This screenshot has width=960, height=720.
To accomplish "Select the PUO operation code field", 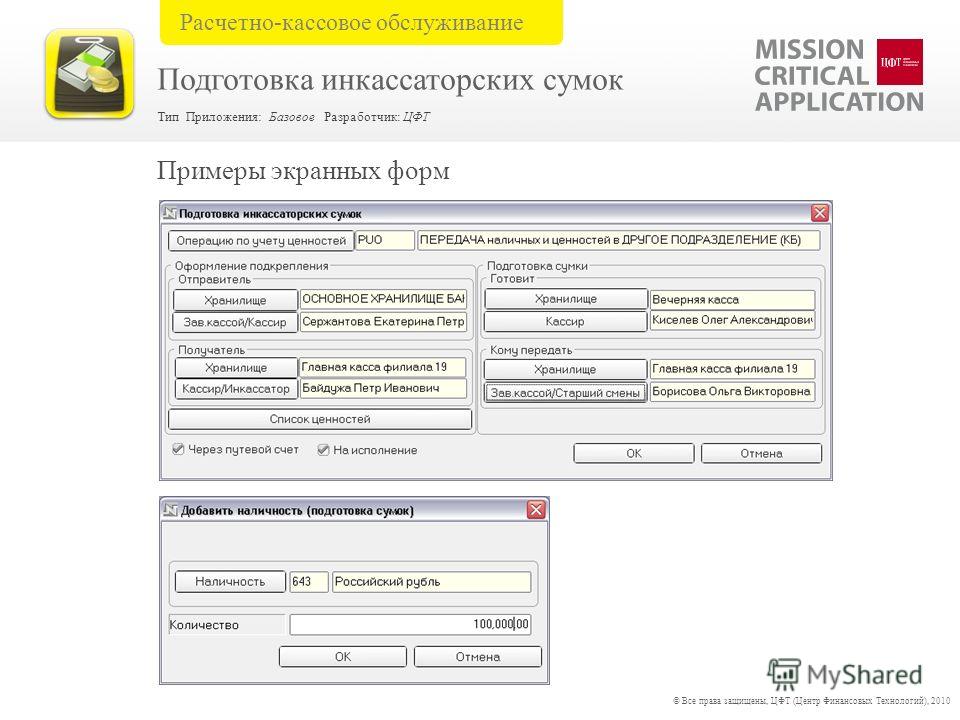I will click(384, 240).
